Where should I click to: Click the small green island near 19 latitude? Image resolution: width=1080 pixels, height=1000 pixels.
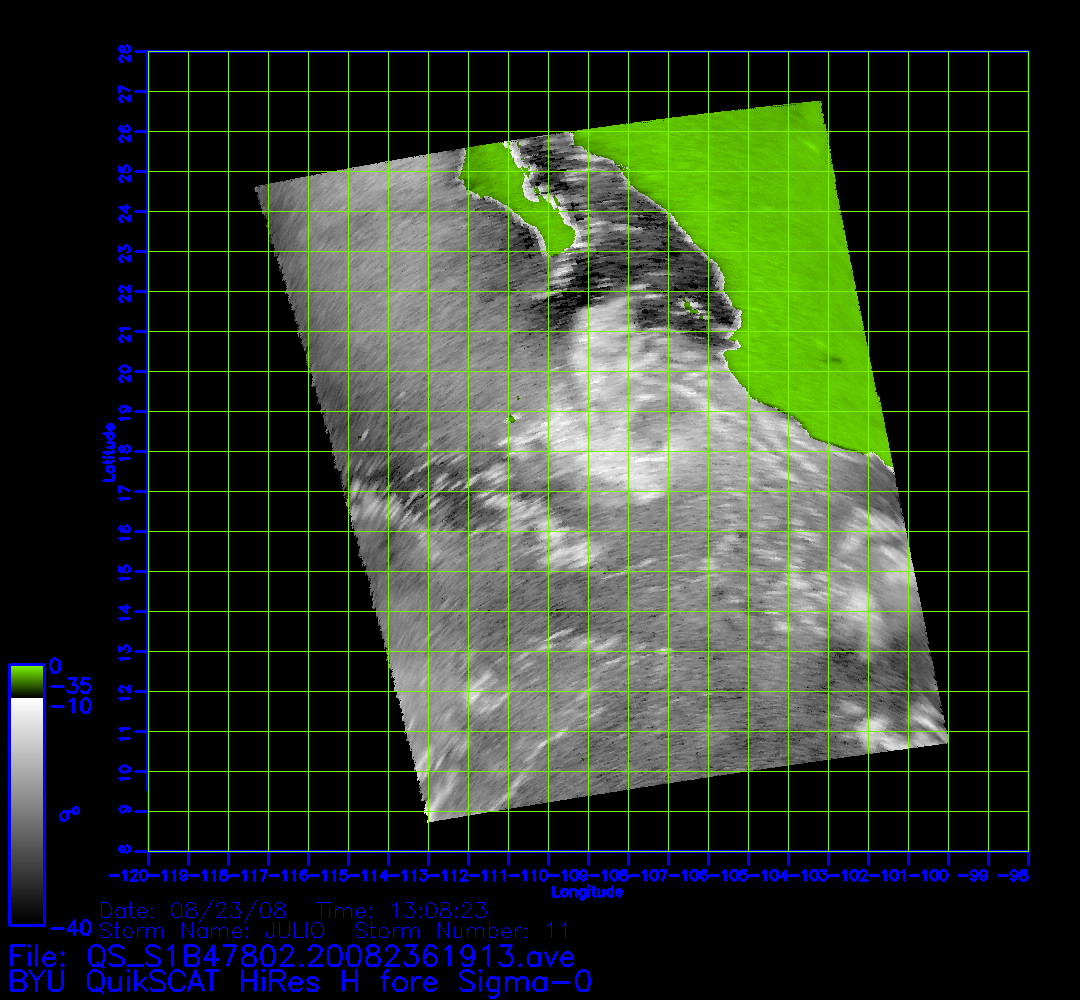click(x=513, y=419)
